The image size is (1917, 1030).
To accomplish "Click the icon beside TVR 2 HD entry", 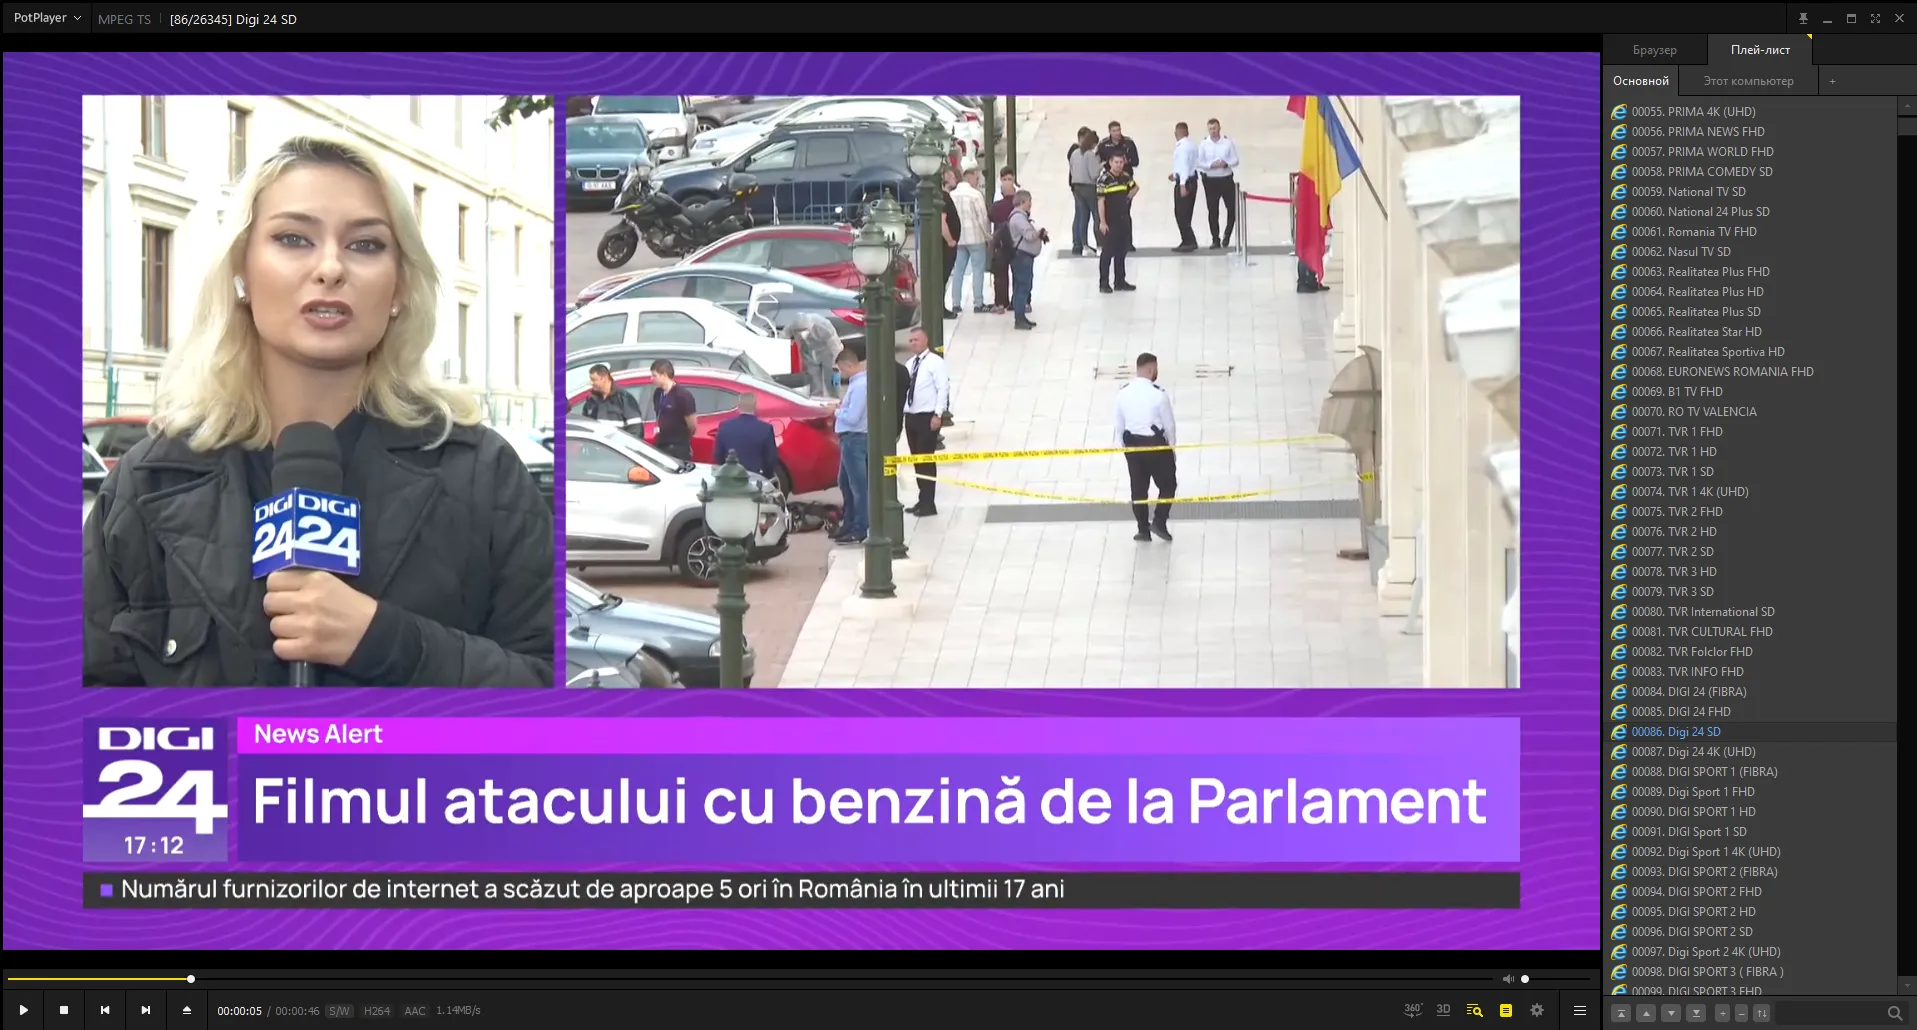I will 1619,532.
